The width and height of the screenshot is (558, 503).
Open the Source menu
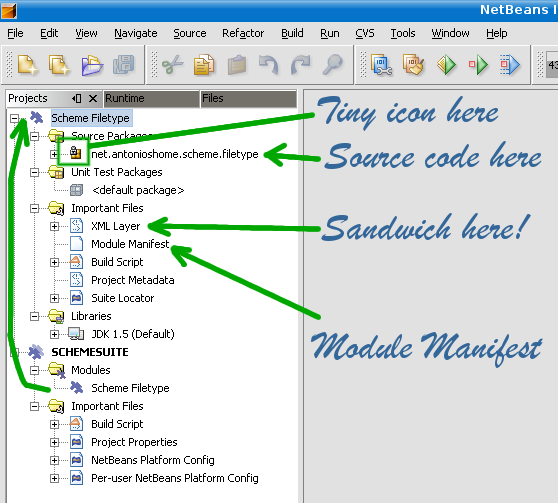click(190, 33)
